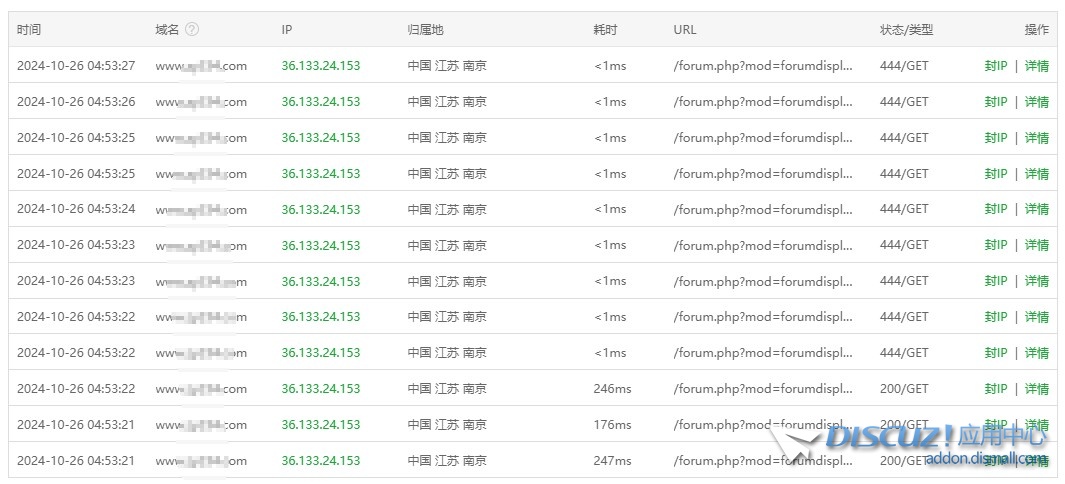The image size is (1065, 484).
Task: Click the 归属地 column header
Action: click(x=425, y=30)
